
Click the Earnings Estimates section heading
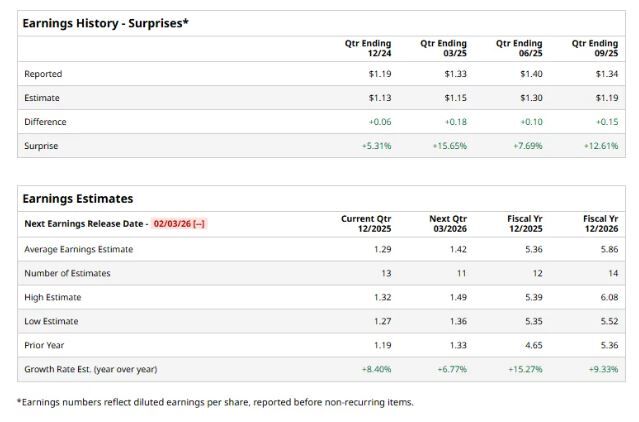click(x=77, y=199)
